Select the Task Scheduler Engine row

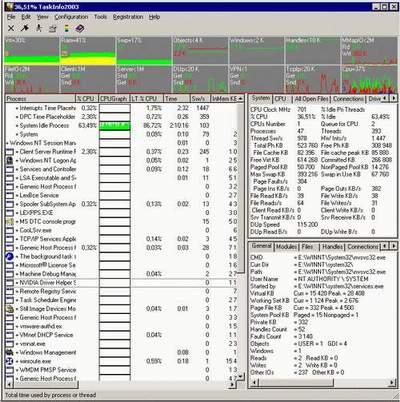(x=122, y=300)
